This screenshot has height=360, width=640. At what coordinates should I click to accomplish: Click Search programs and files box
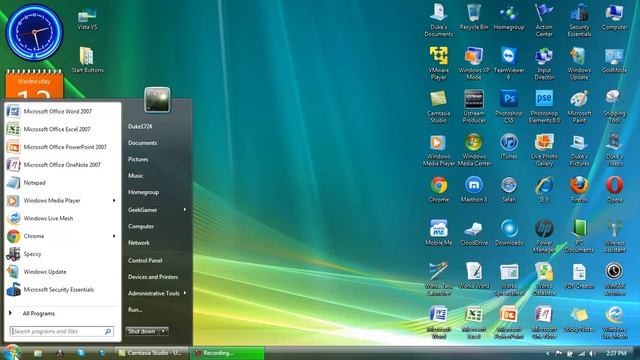(x=62, y=331)
